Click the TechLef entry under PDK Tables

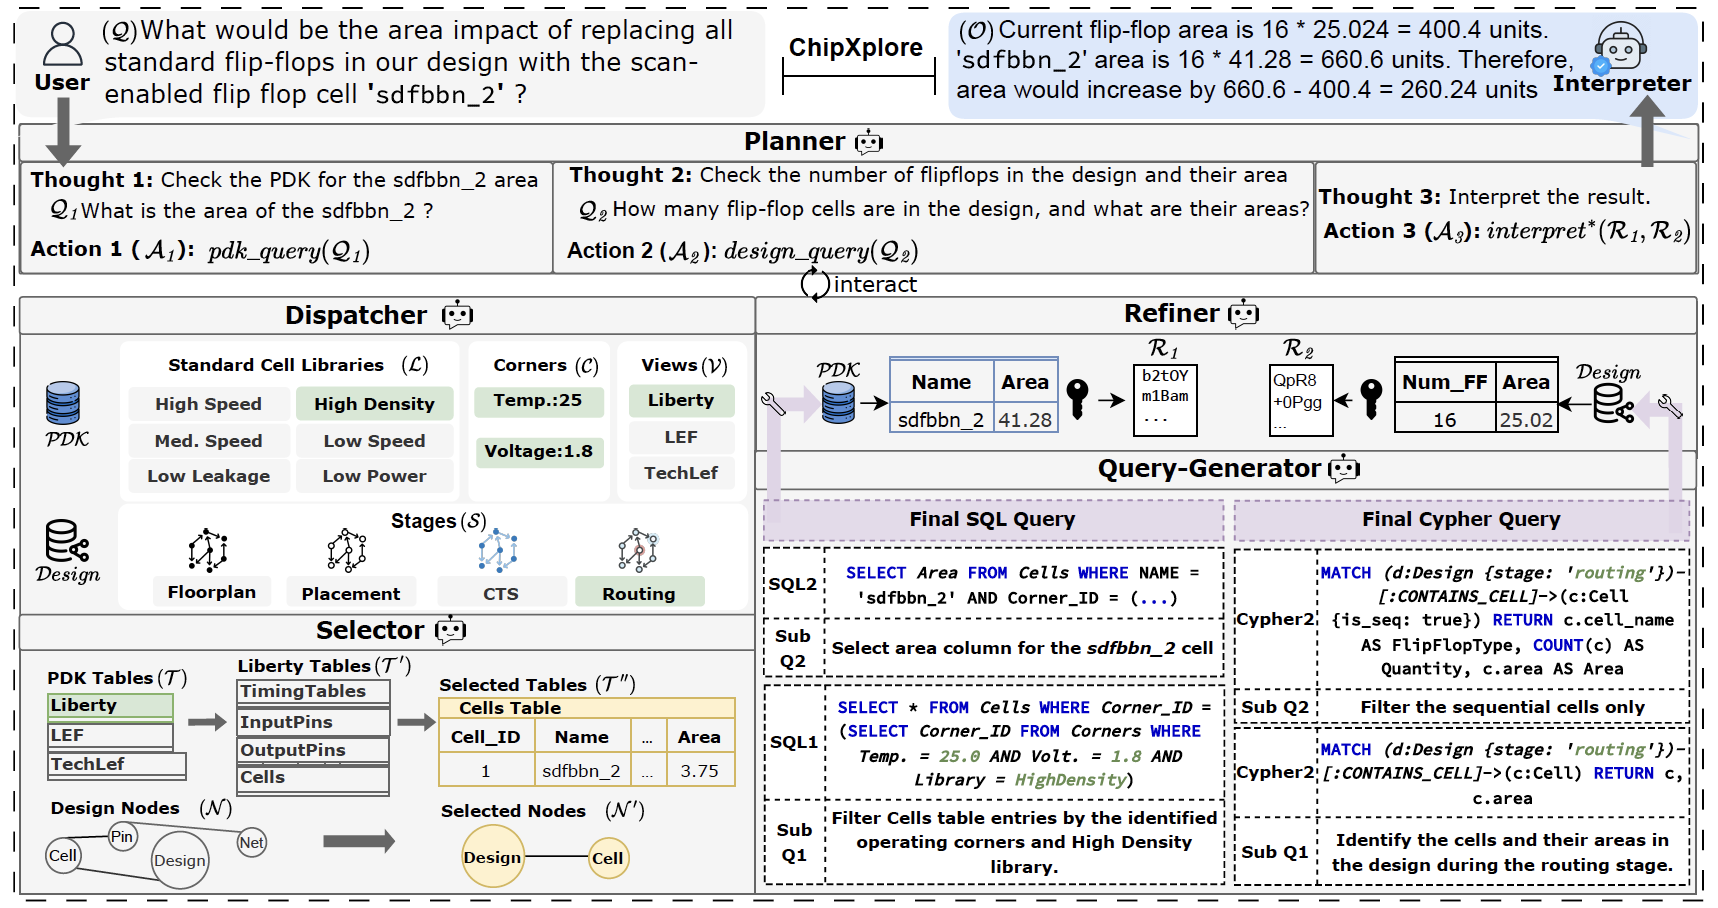(117, 765)
